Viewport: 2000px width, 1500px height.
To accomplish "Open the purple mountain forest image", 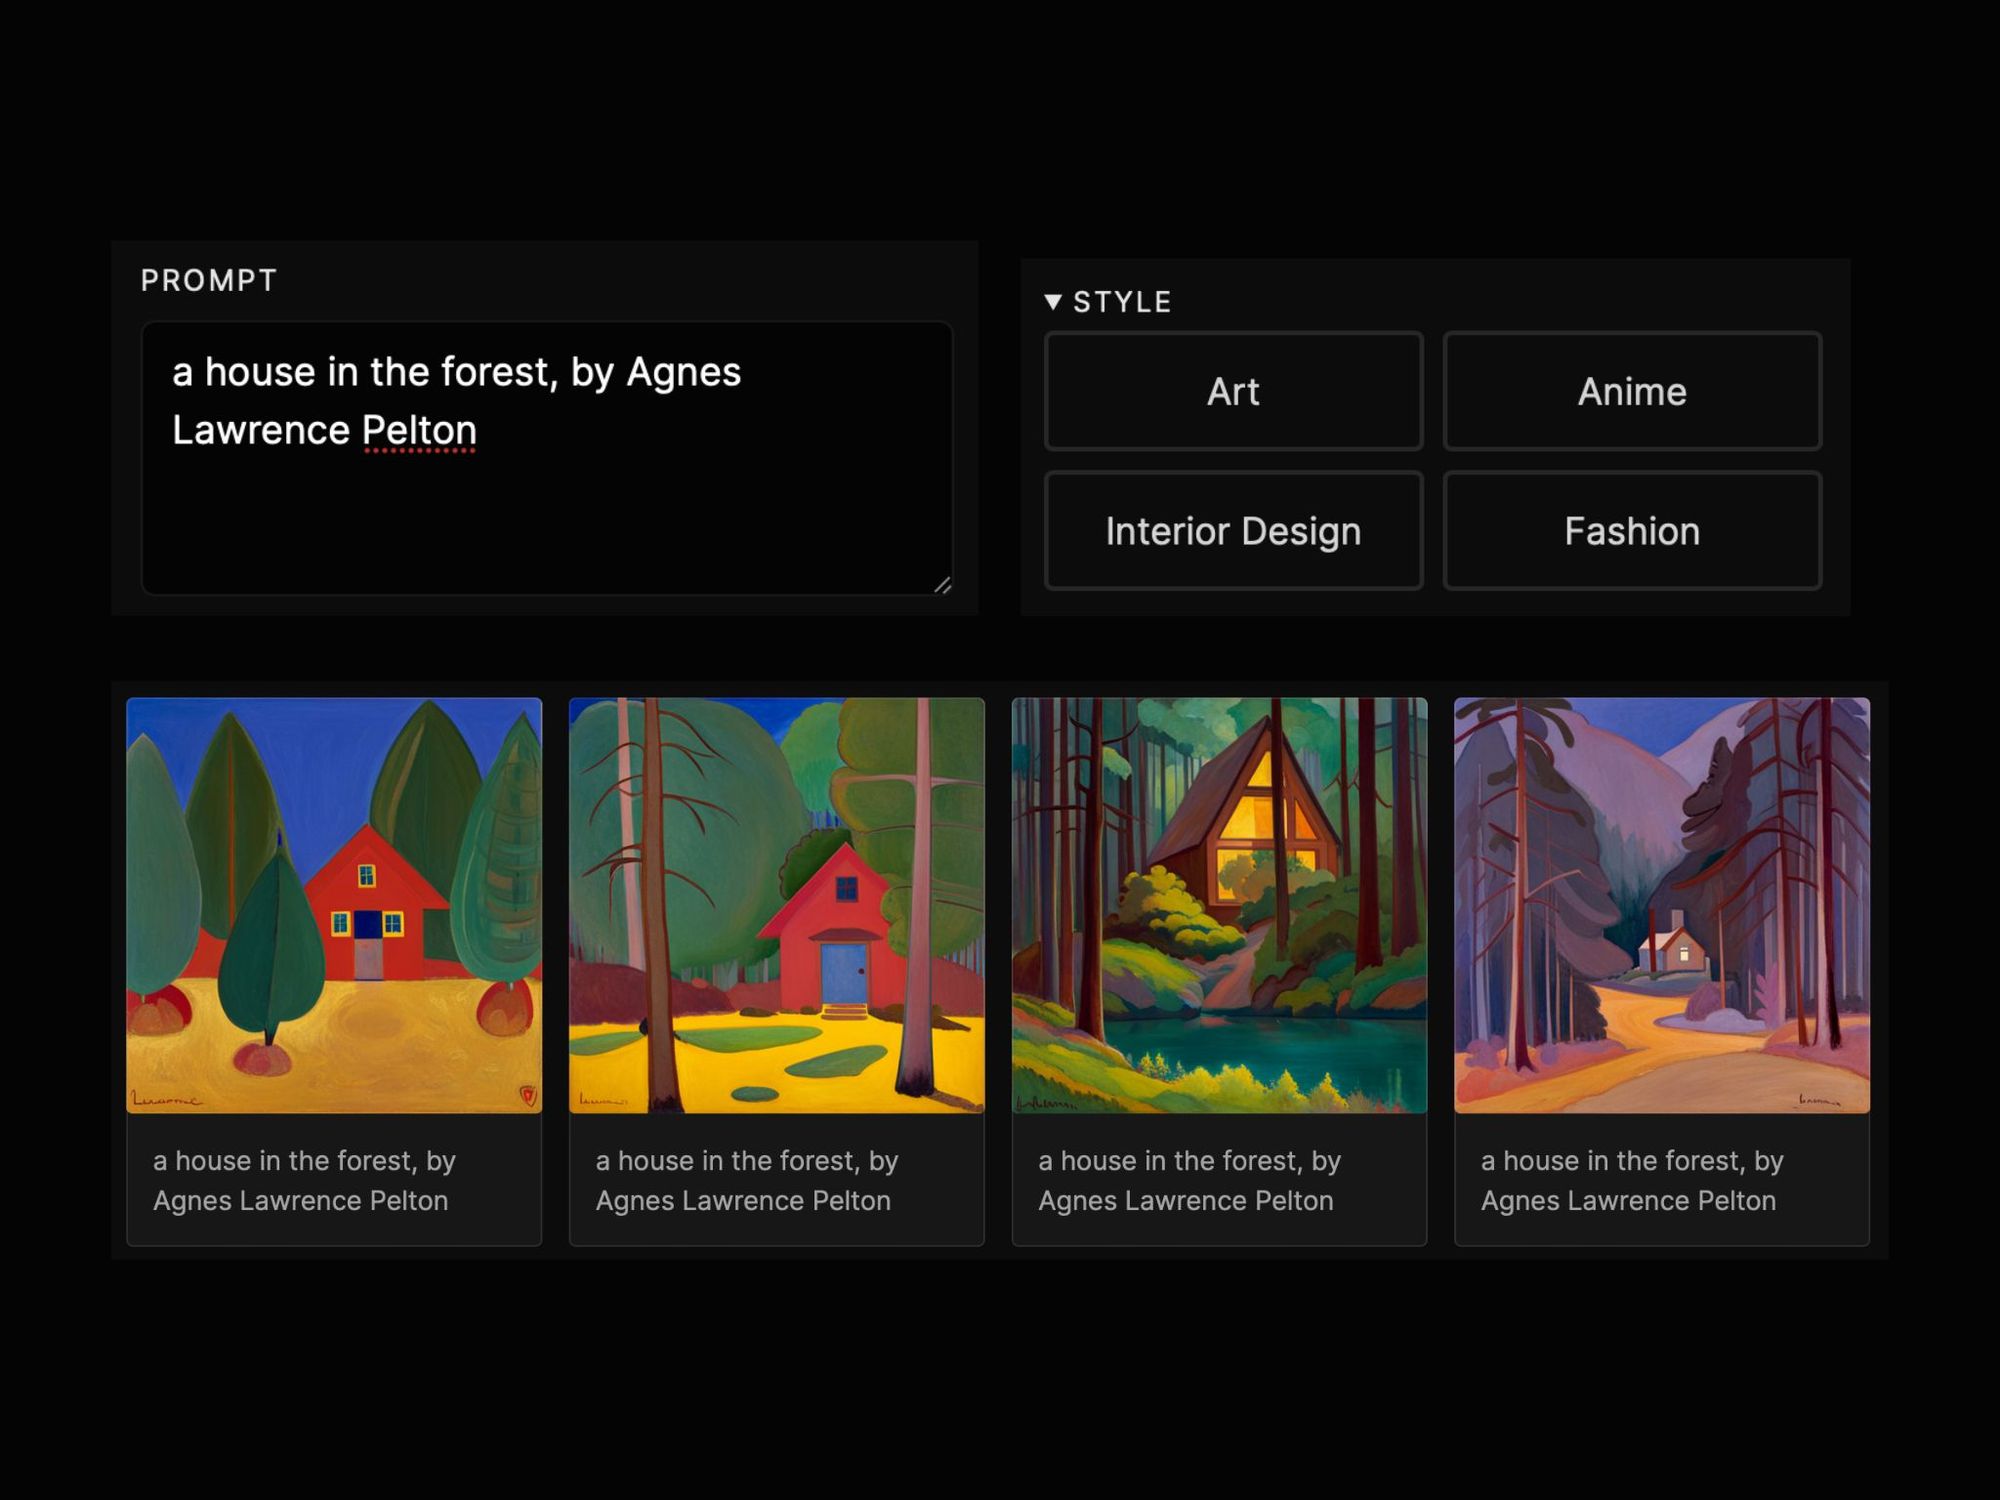I will pos(1661,905).
